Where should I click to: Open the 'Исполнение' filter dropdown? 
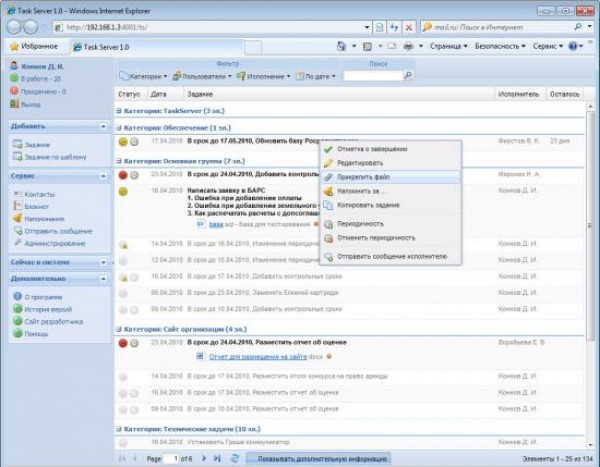264,76
